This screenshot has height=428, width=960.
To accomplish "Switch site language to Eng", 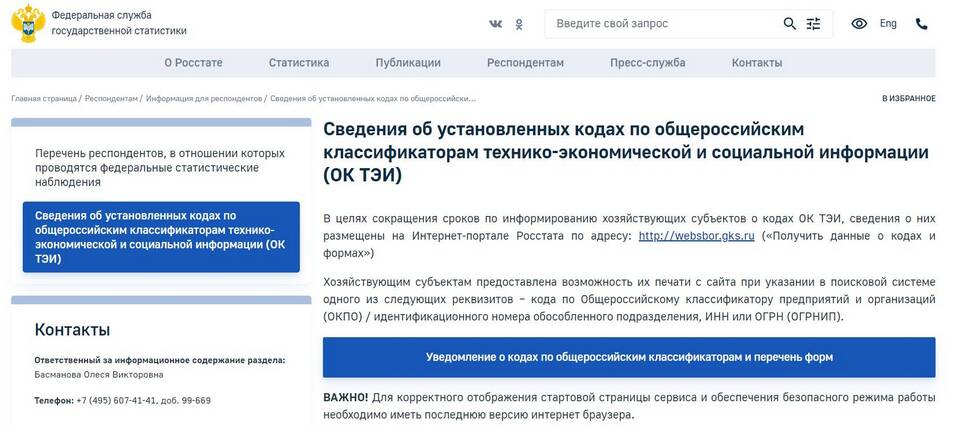I will point(888,24).
